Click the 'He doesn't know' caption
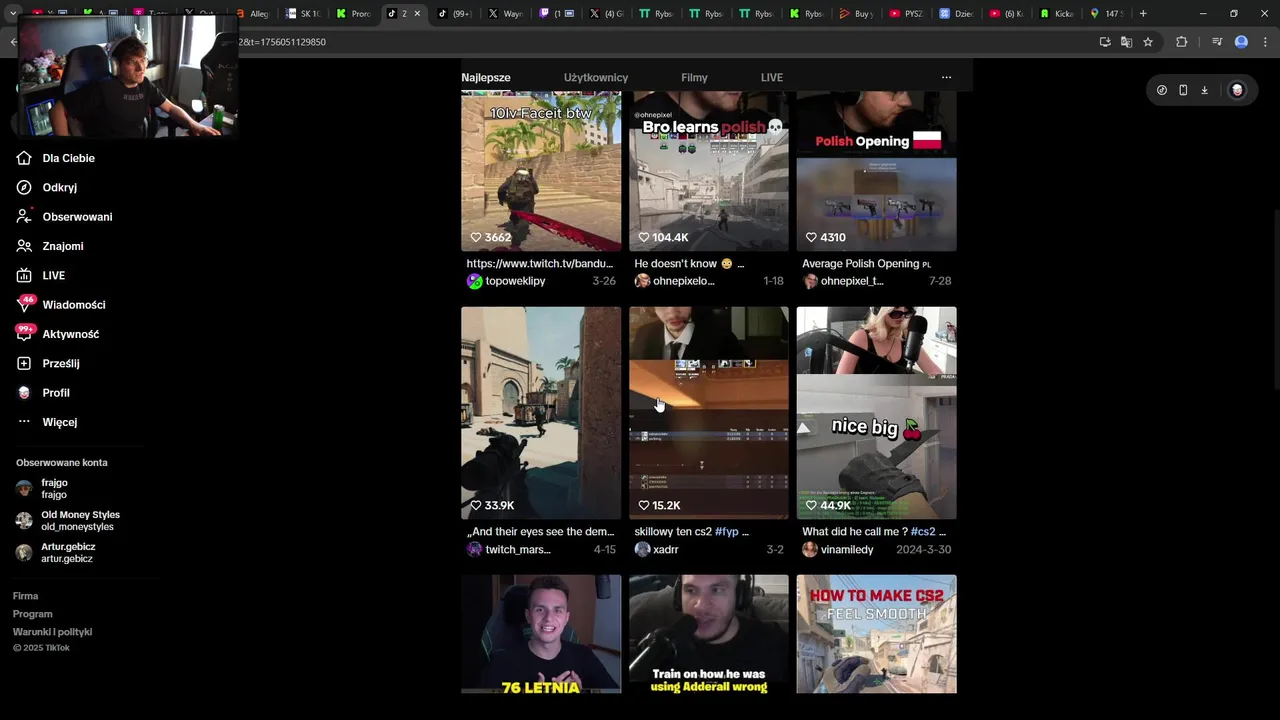This screenshot has height=720, width=1280. 689,264
